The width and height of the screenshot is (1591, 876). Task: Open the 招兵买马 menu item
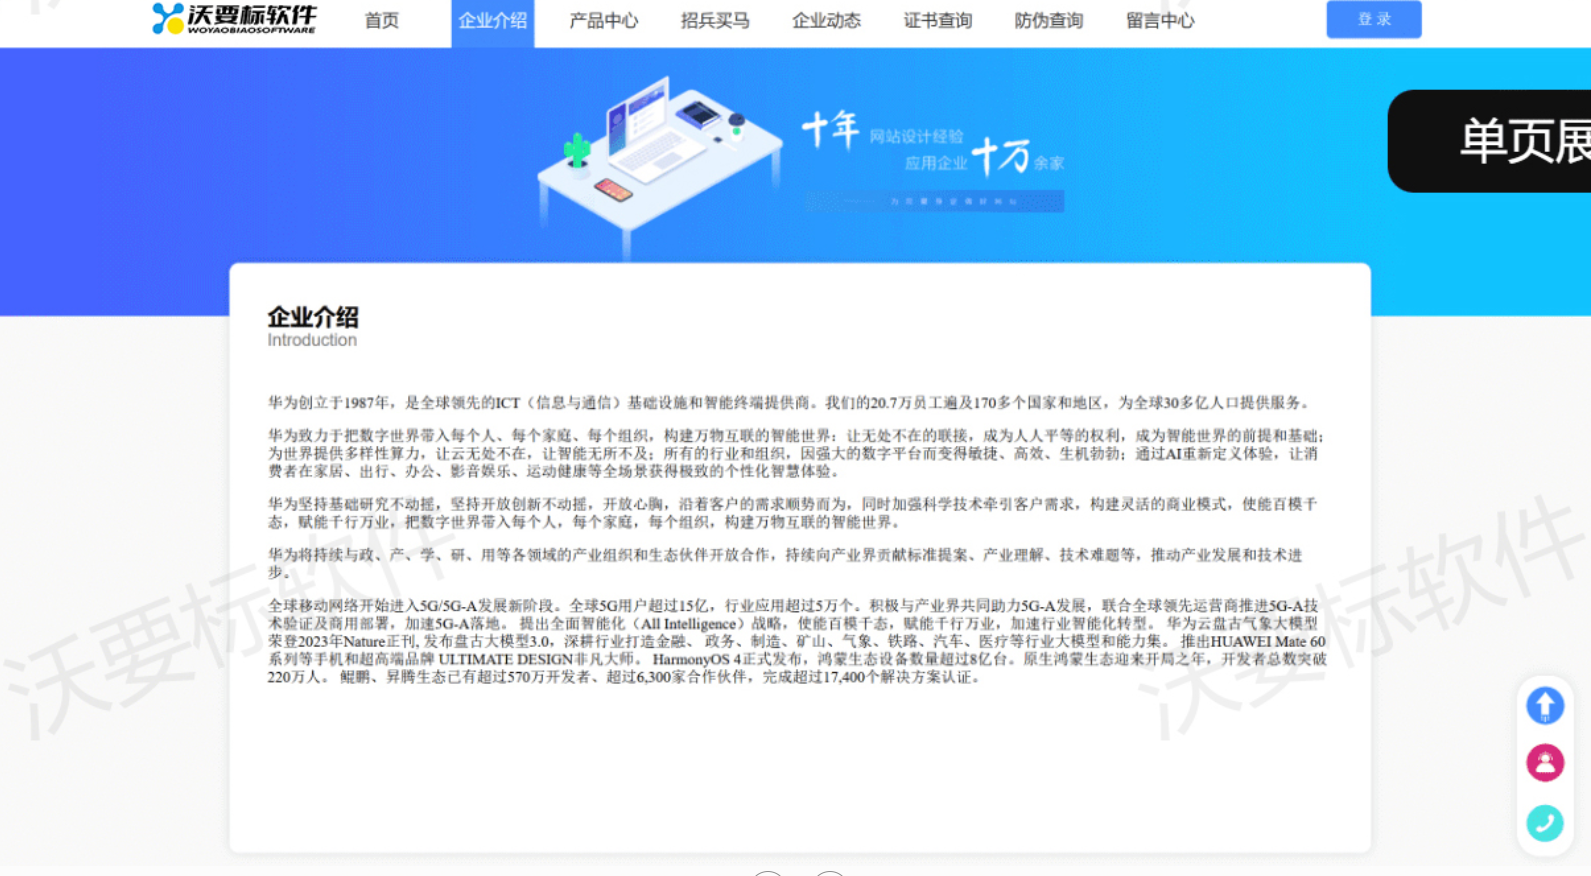[x=715, y=20]
